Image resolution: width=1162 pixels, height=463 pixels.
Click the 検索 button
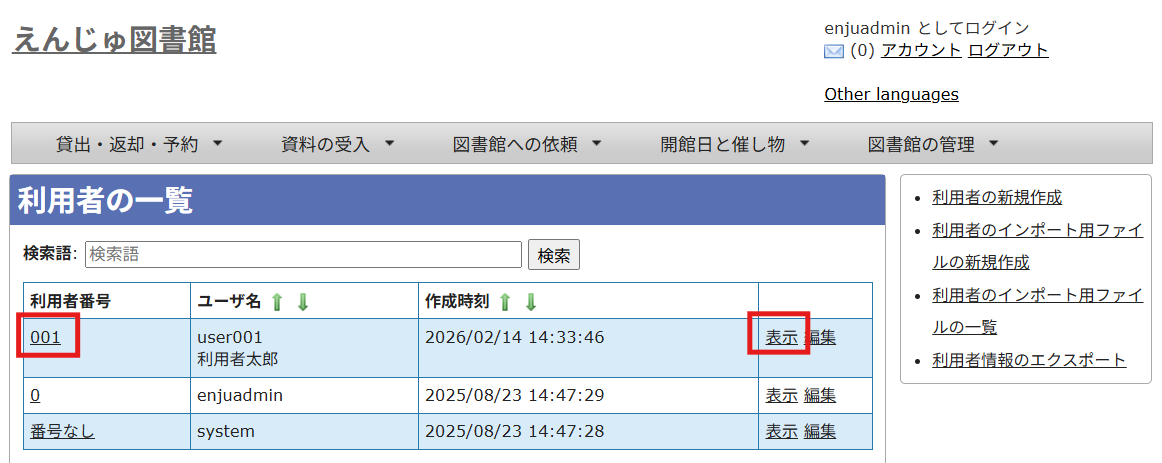pos(554,255)
